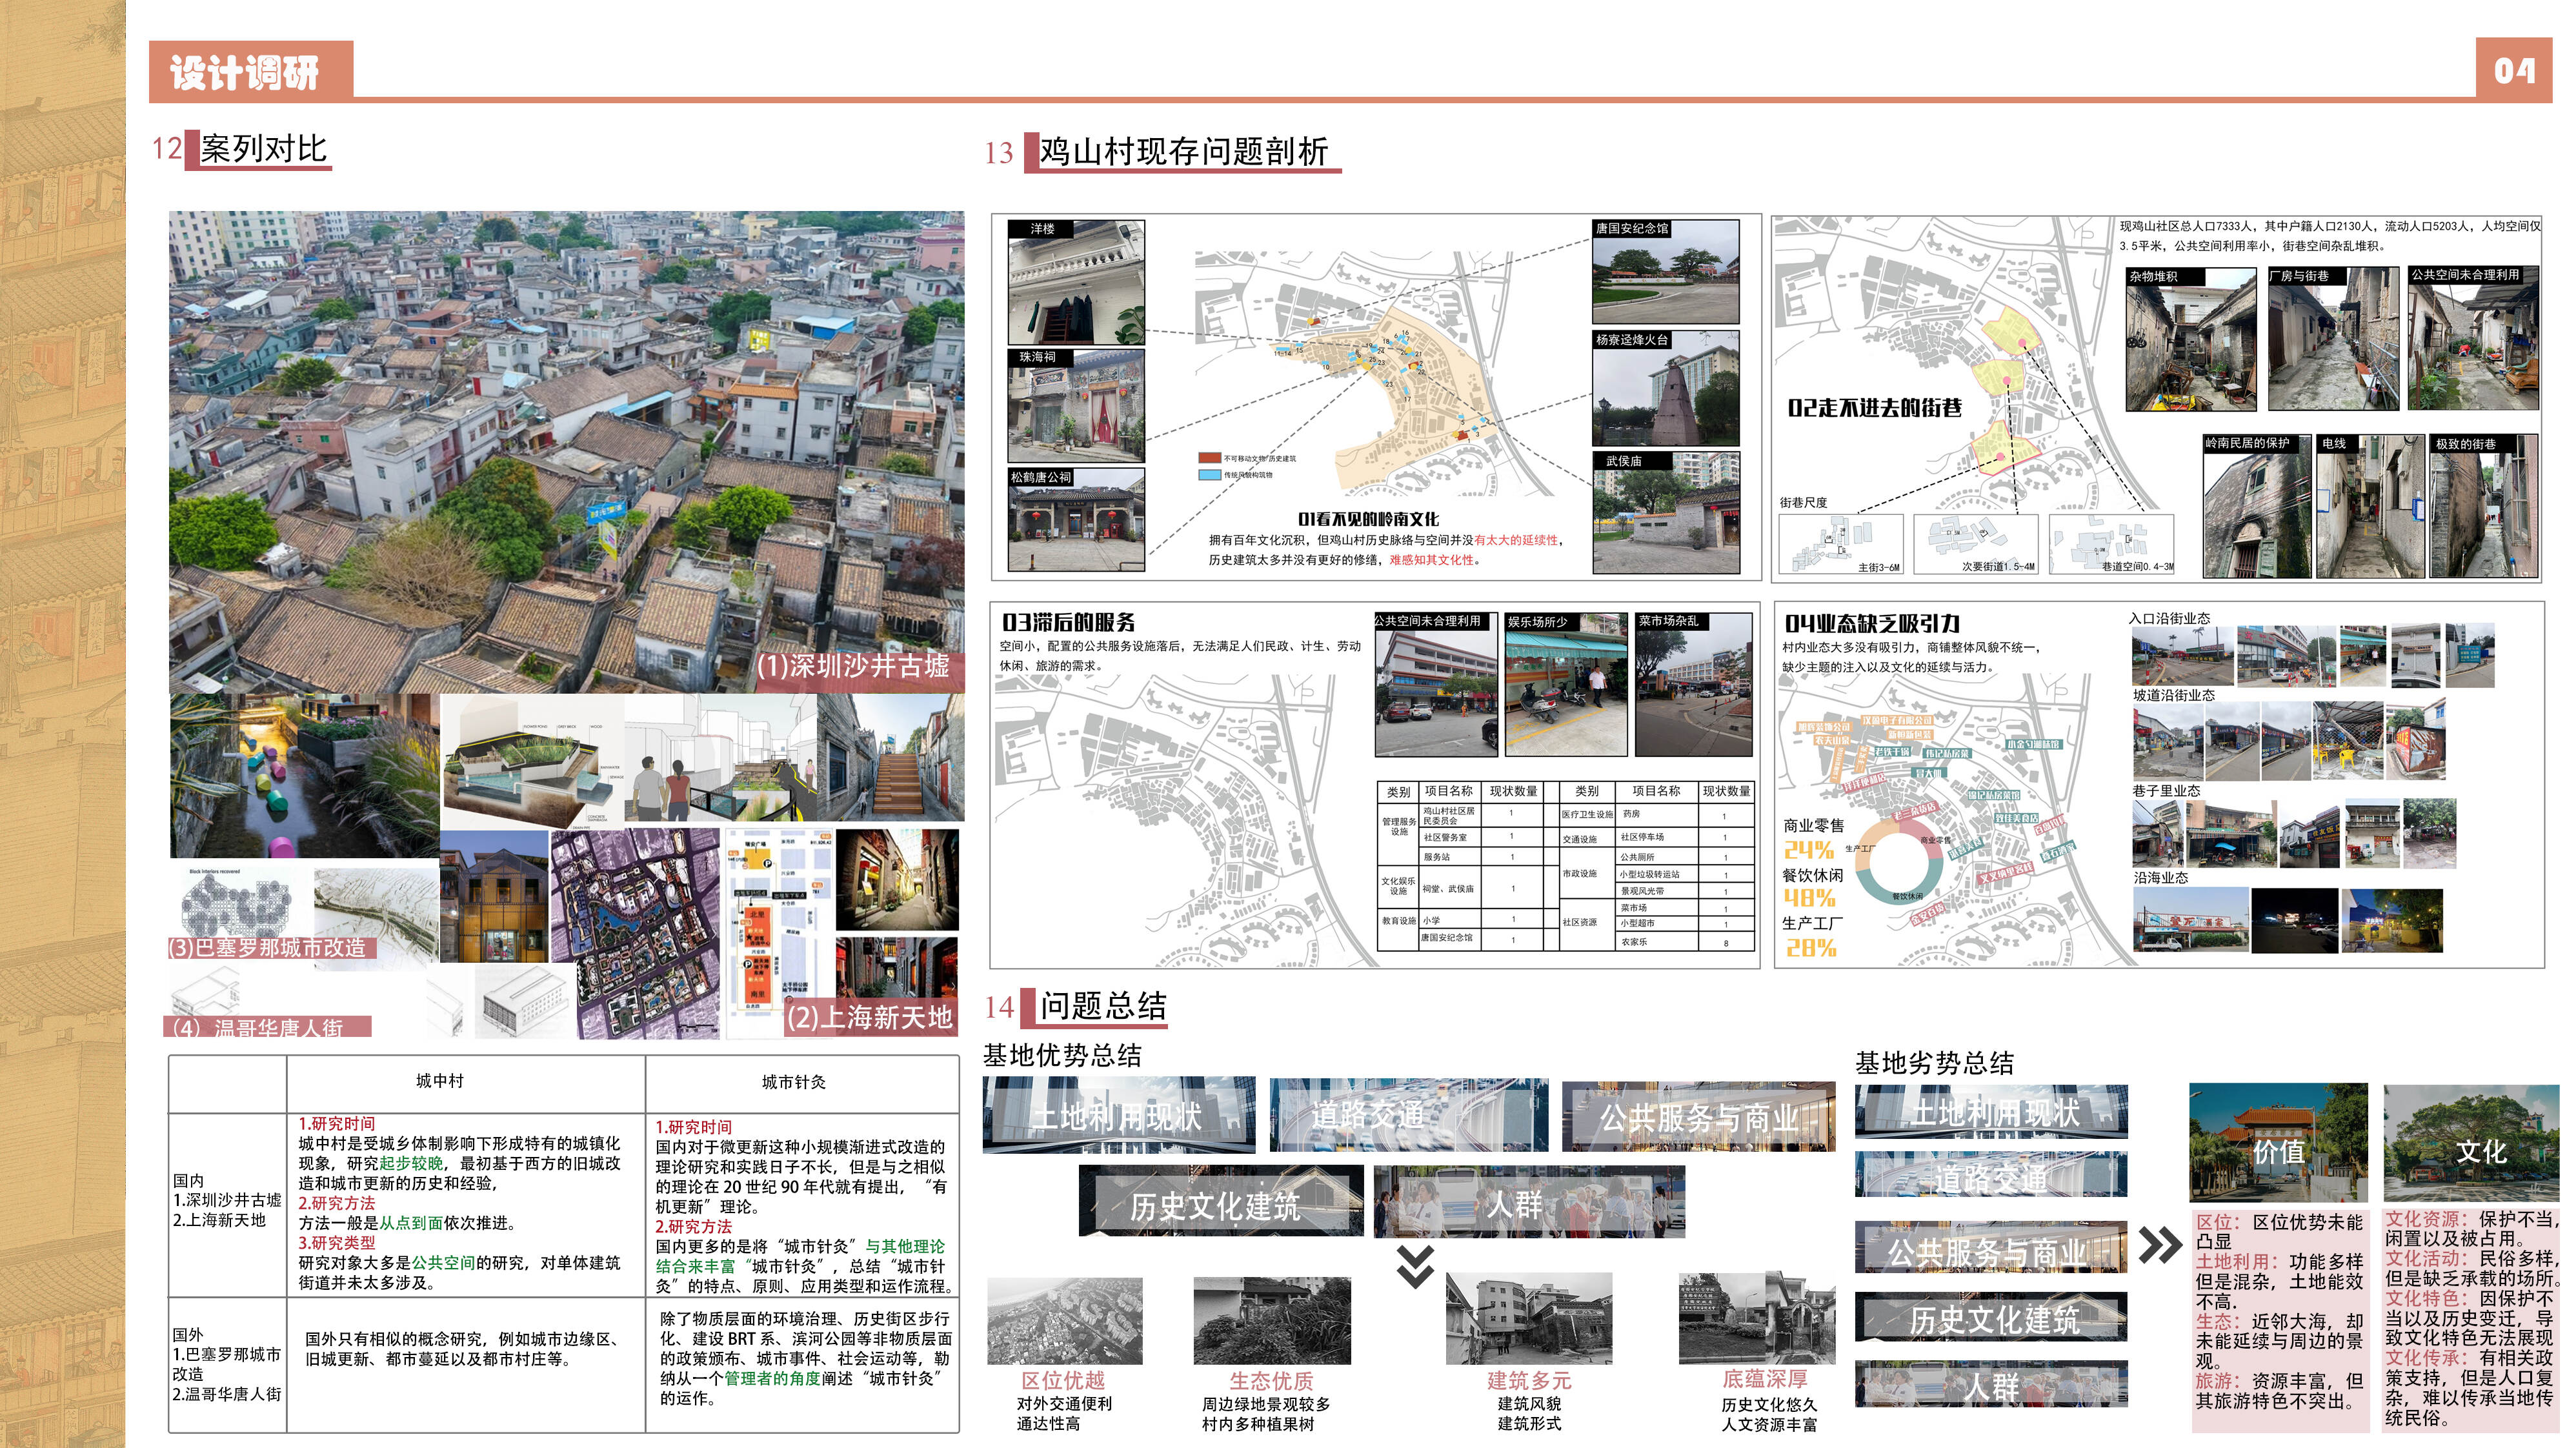The image size is (2576, 1448).
Task: Click the 主街3~6M street scale diagram
Action: (x=1841, y=544)
